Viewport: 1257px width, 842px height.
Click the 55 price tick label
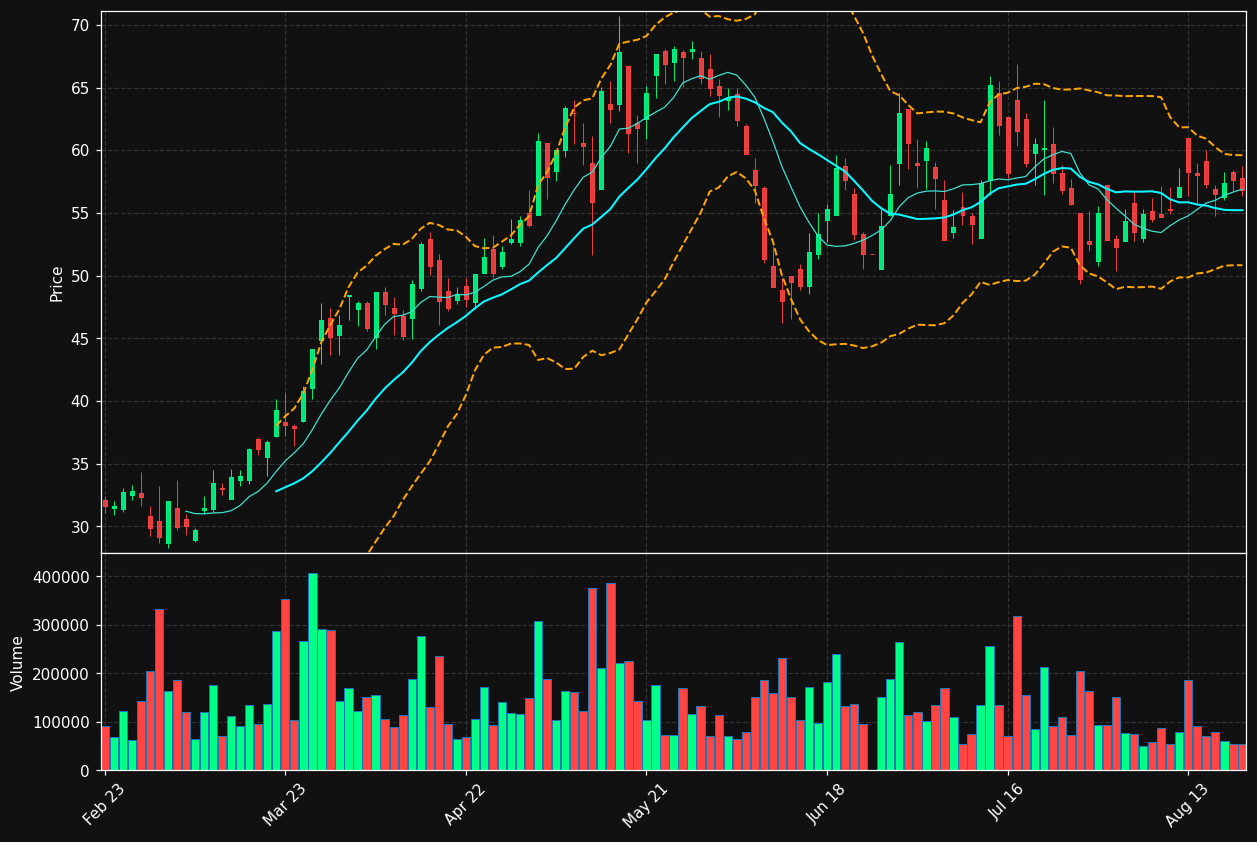pos(80,214)
